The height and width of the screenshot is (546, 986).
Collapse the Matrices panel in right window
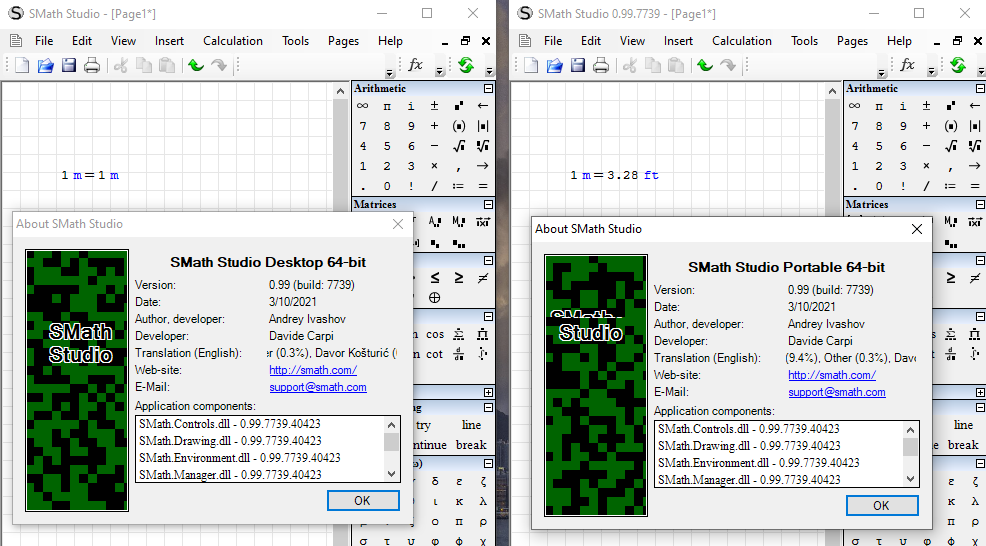[x=979, y=205]
